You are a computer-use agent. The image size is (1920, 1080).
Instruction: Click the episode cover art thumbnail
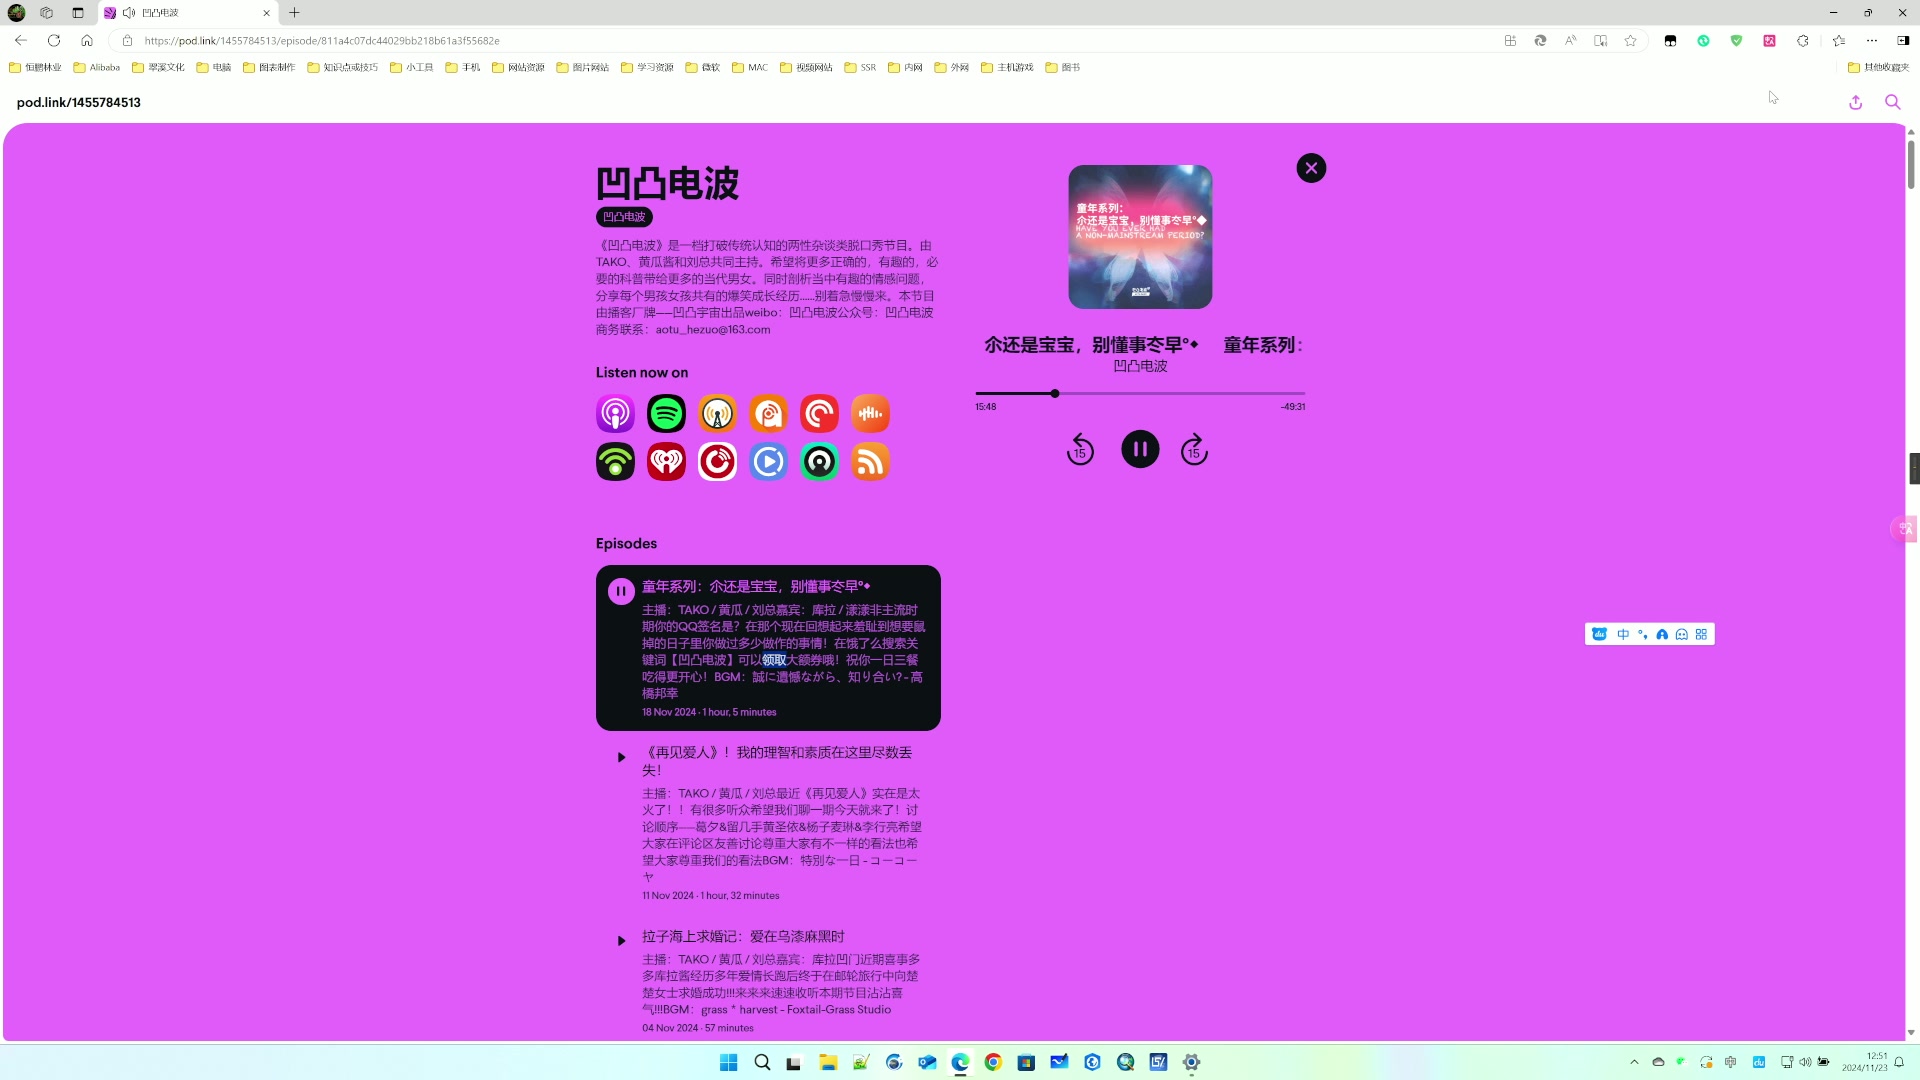tap(1140, 237)
